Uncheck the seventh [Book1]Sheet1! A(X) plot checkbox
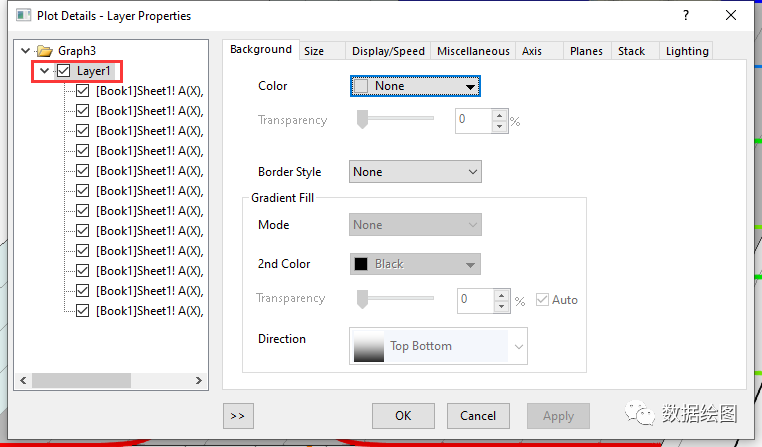The image size is (762, 447). click(x=83, y=210)
